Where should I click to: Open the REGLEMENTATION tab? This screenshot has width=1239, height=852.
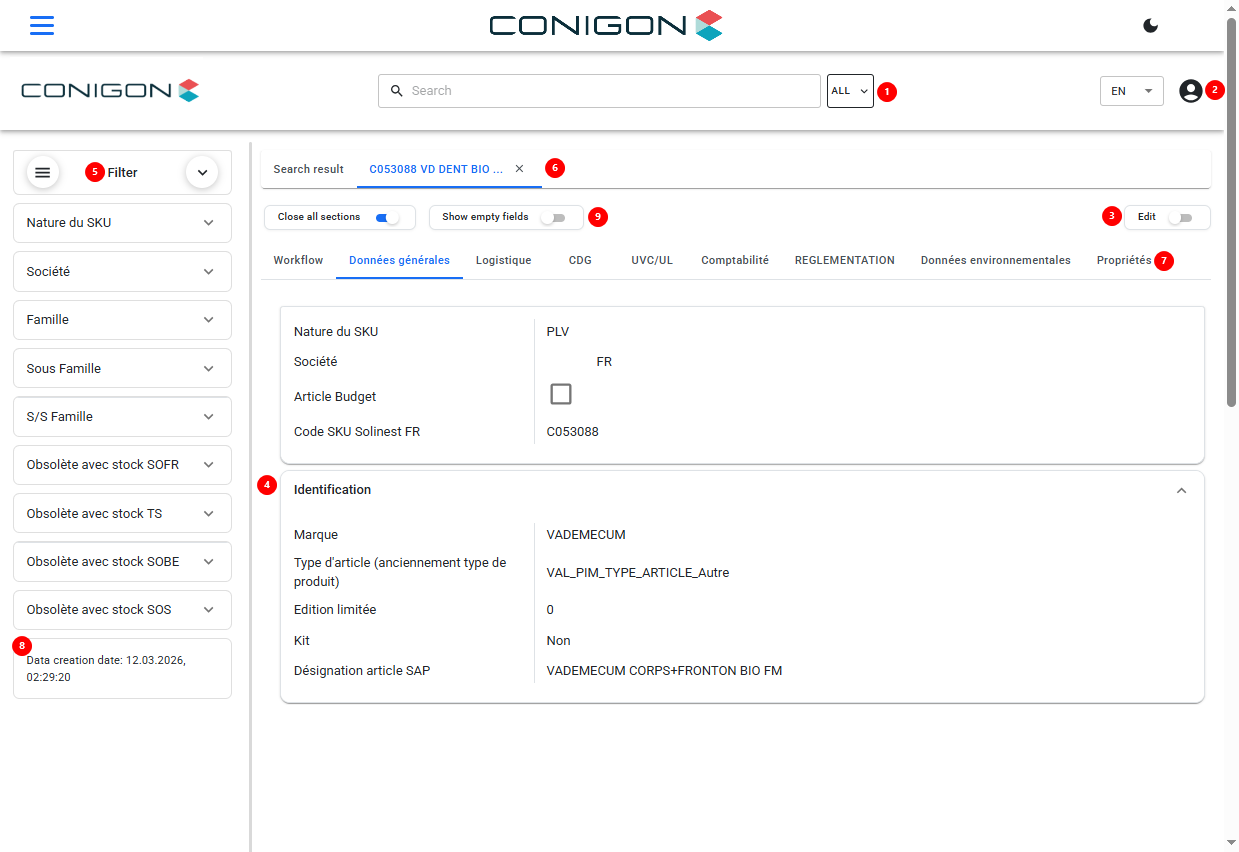coord(844,260)
